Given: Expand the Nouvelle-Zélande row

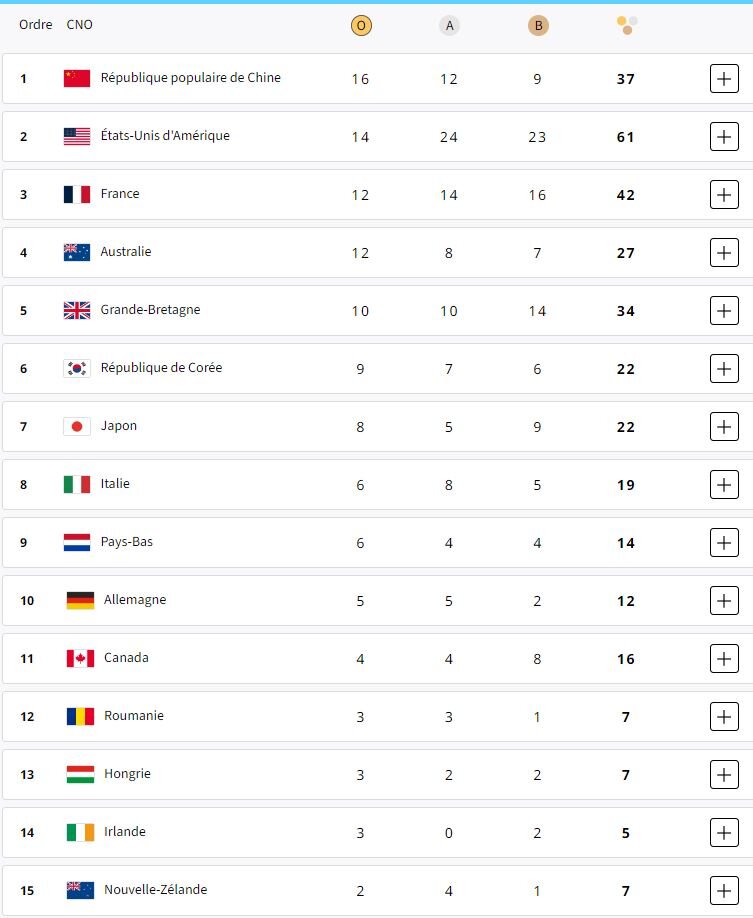Looking at the screenshot, I should pyautogui.click(x=724, y=890).
